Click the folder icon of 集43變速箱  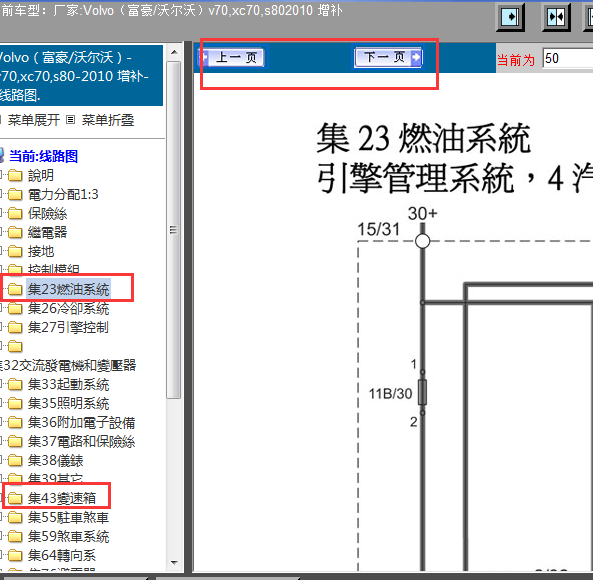15,498
